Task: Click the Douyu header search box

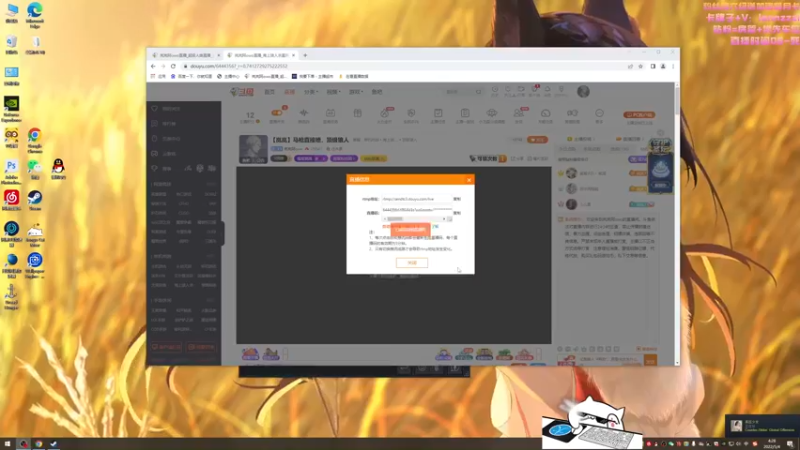Action: pos(463,92)
